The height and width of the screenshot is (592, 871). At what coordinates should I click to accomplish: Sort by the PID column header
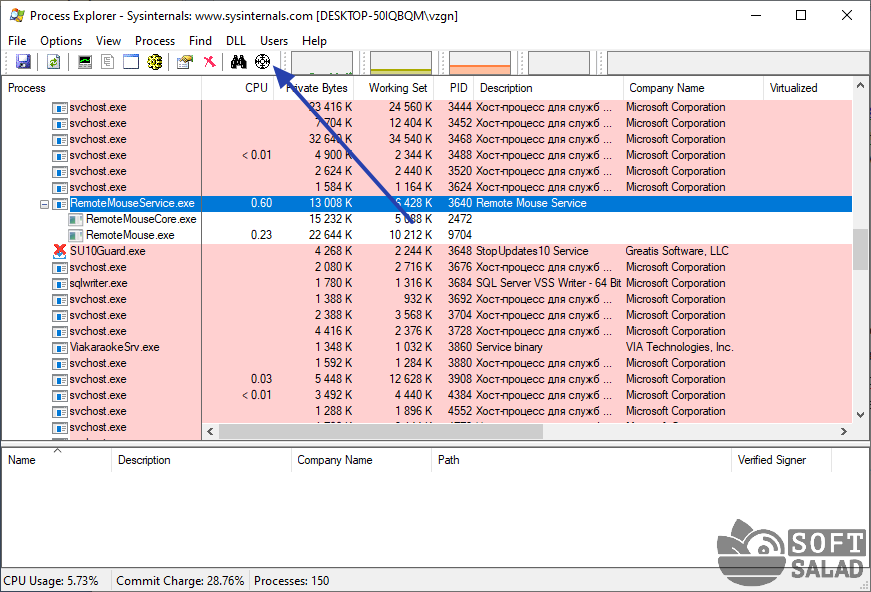click(x=454, y=88)
